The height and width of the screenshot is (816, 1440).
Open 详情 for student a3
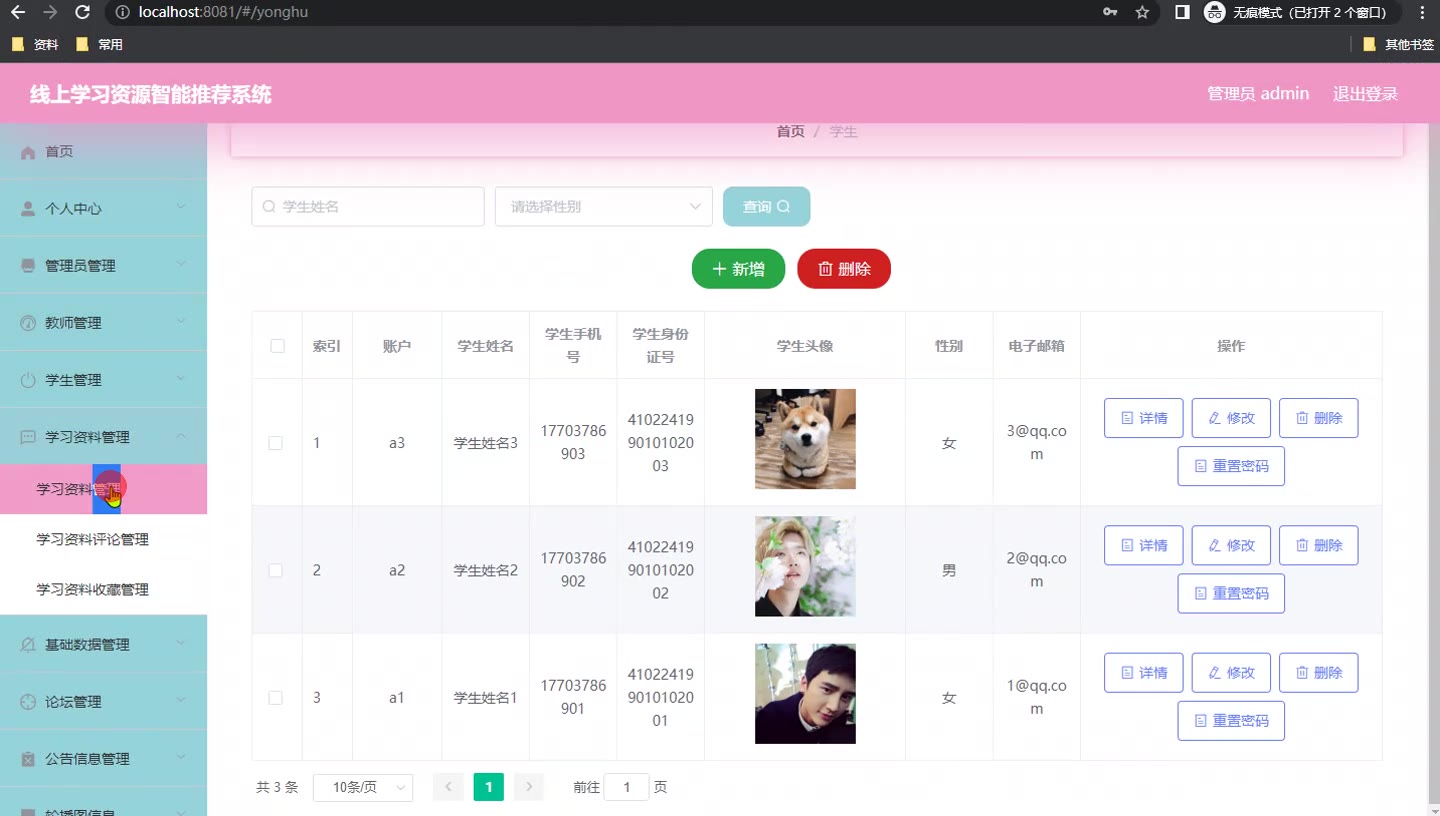point(1144,418)
